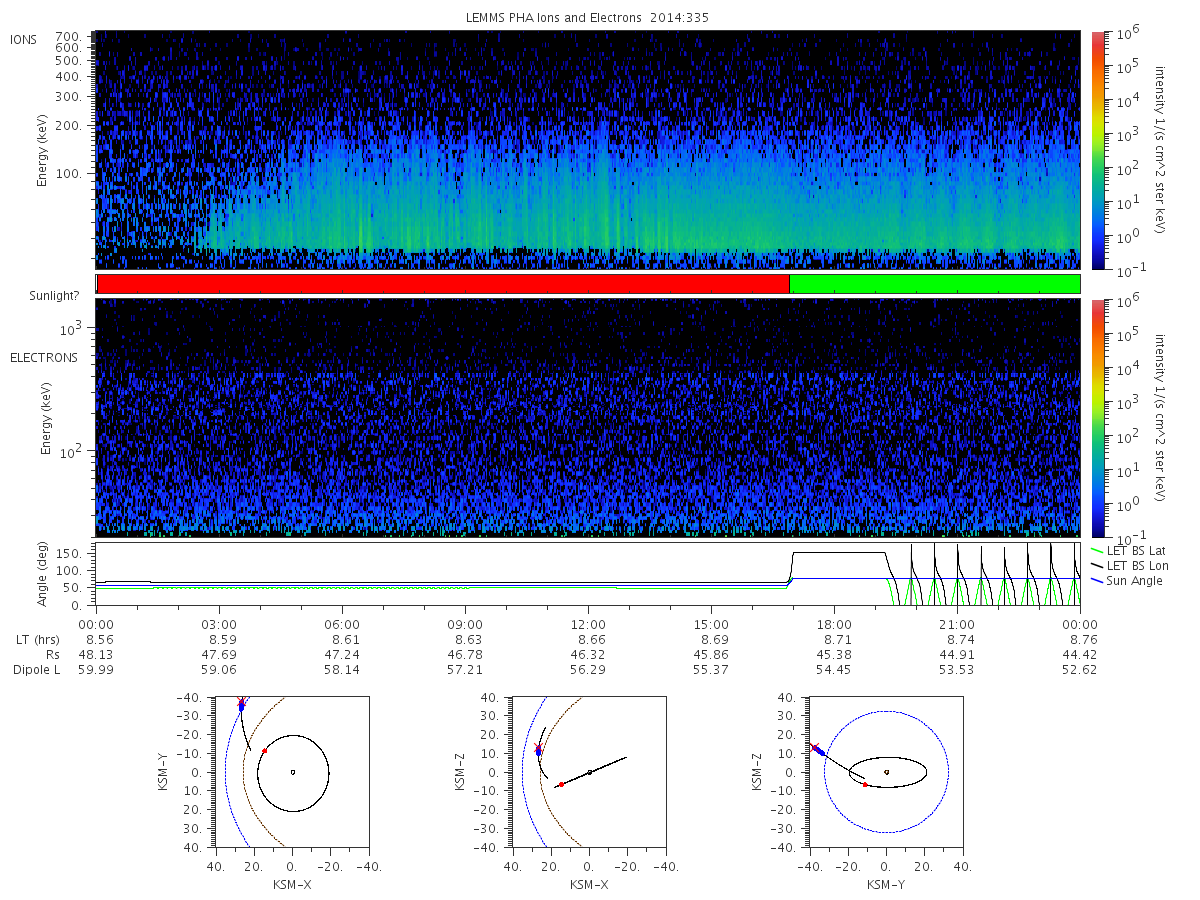Click the IONS panel label
The image size is (1200, 900).
tap(25, 39)
